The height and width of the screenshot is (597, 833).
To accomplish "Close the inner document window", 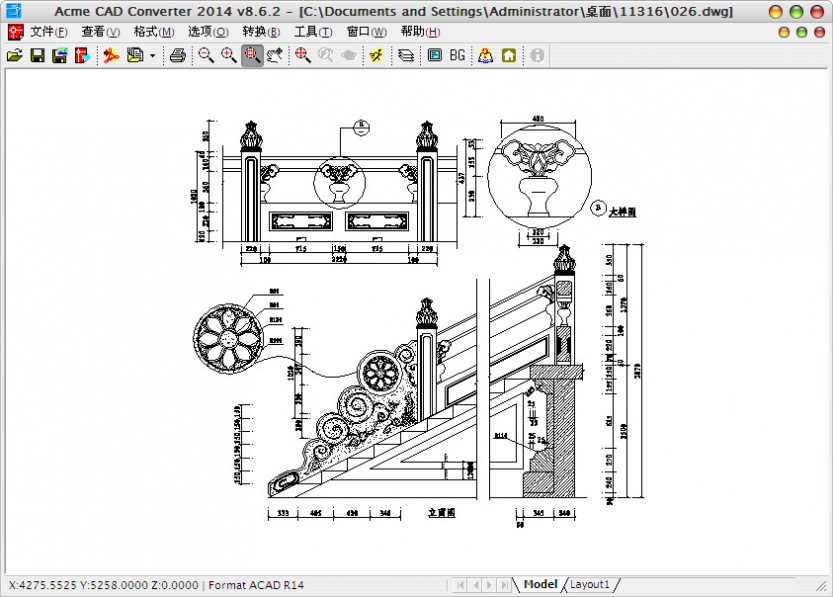I will [x=820, y=32].
